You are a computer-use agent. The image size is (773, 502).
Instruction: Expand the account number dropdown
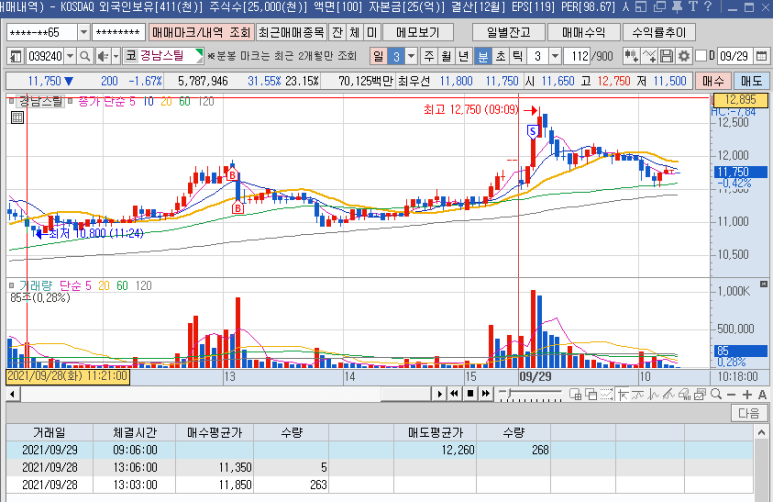[84, 33]
